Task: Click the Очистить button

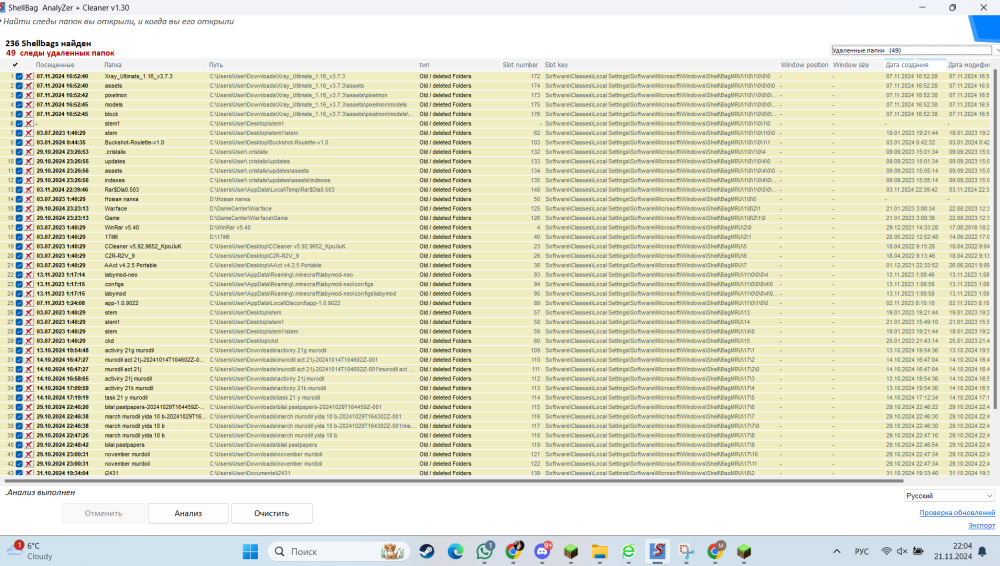Action: [272, 513]
